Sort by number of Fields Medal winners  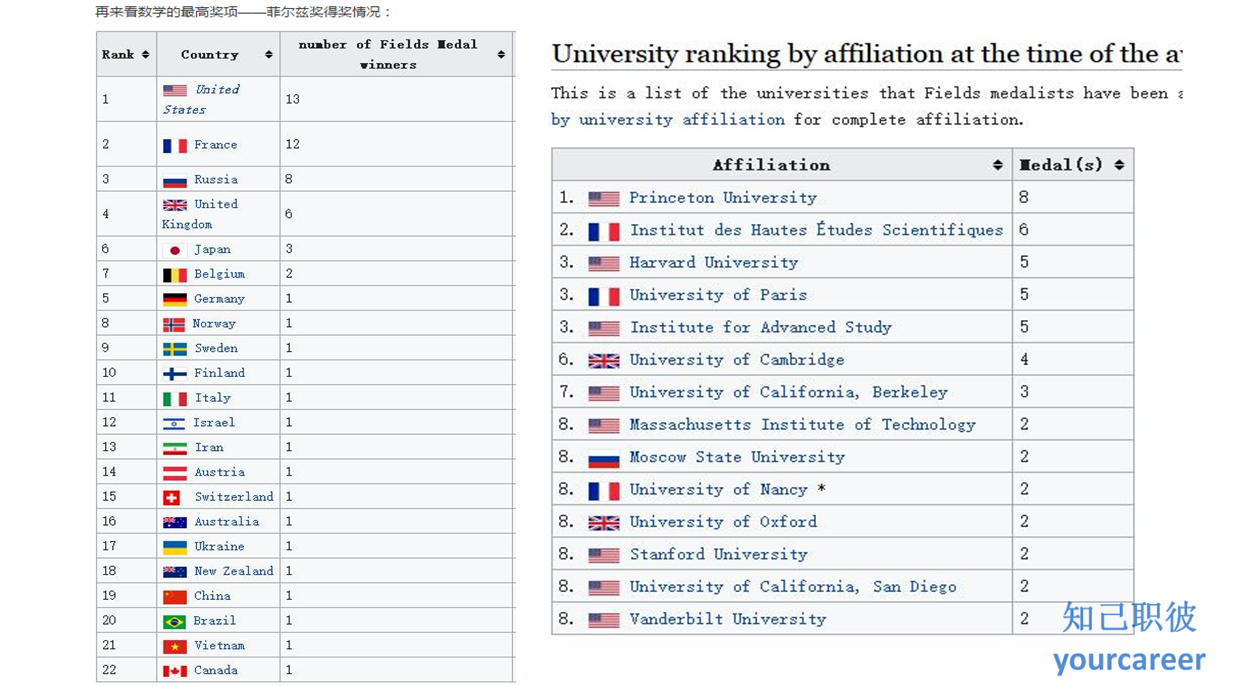501,55
